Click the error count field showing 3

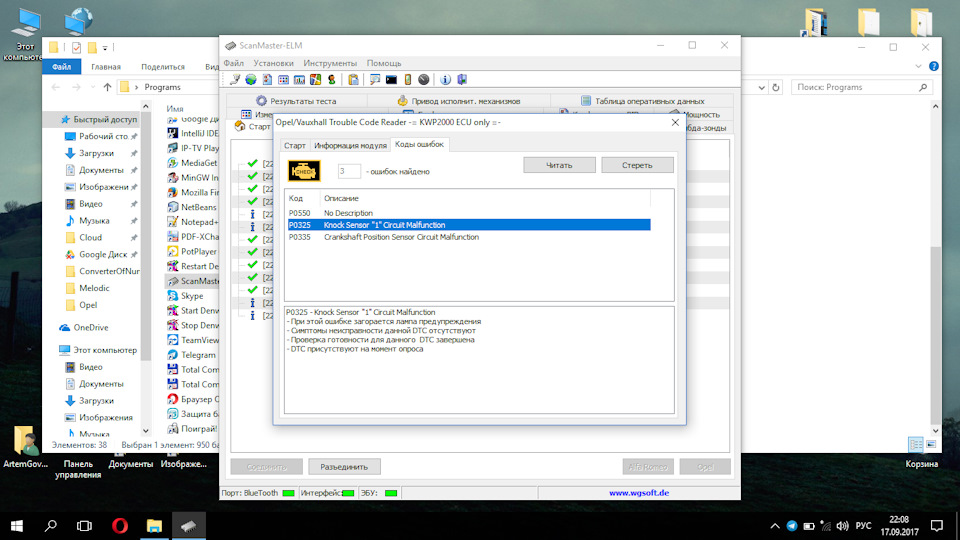pyautogui.click(x=349, y=171)
